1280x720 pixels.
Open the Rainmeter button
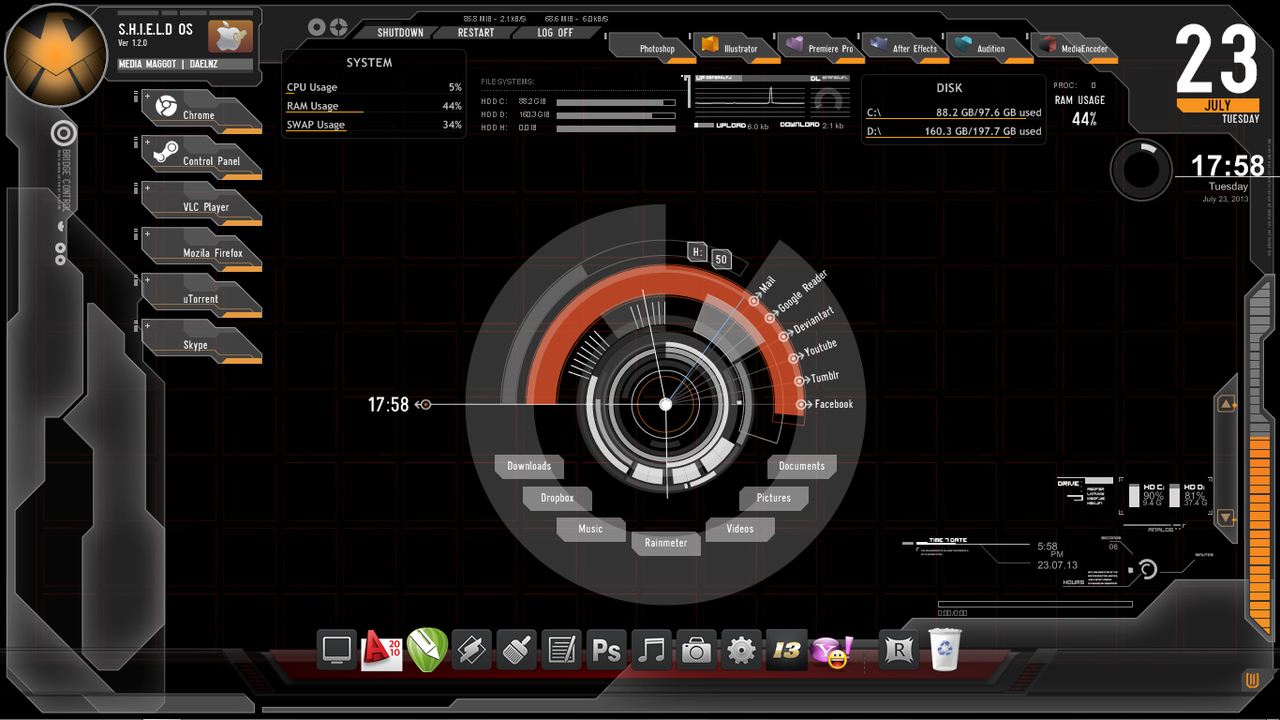pos(666,543)
